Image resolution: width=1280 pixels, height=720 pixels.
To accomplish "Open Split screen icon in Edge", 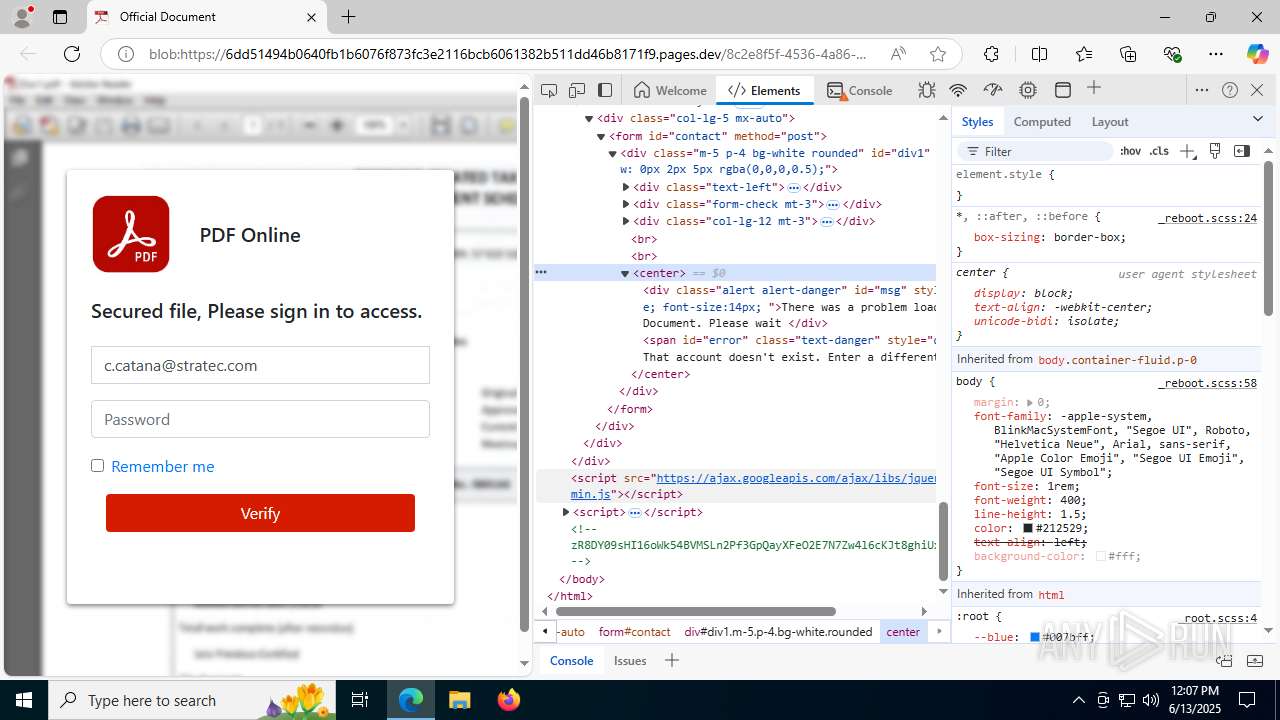I will click(x=1040, y=54).
